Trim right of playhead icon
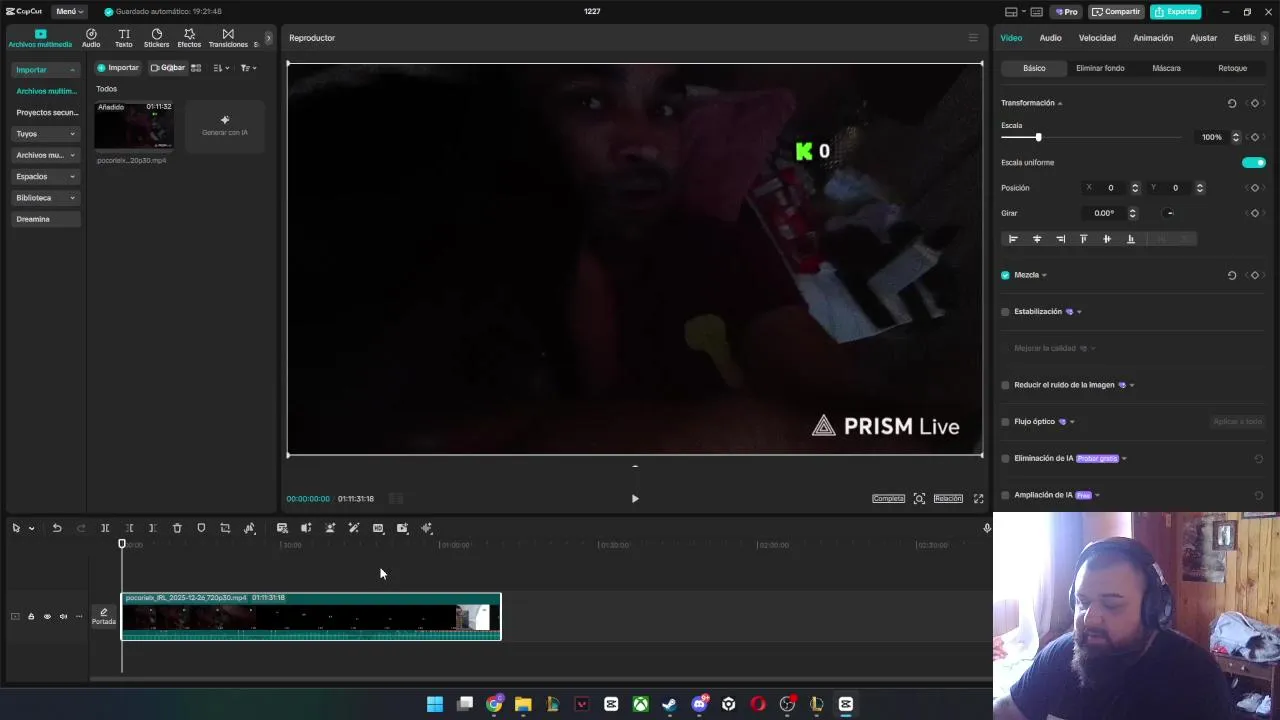 click(153, 528)
